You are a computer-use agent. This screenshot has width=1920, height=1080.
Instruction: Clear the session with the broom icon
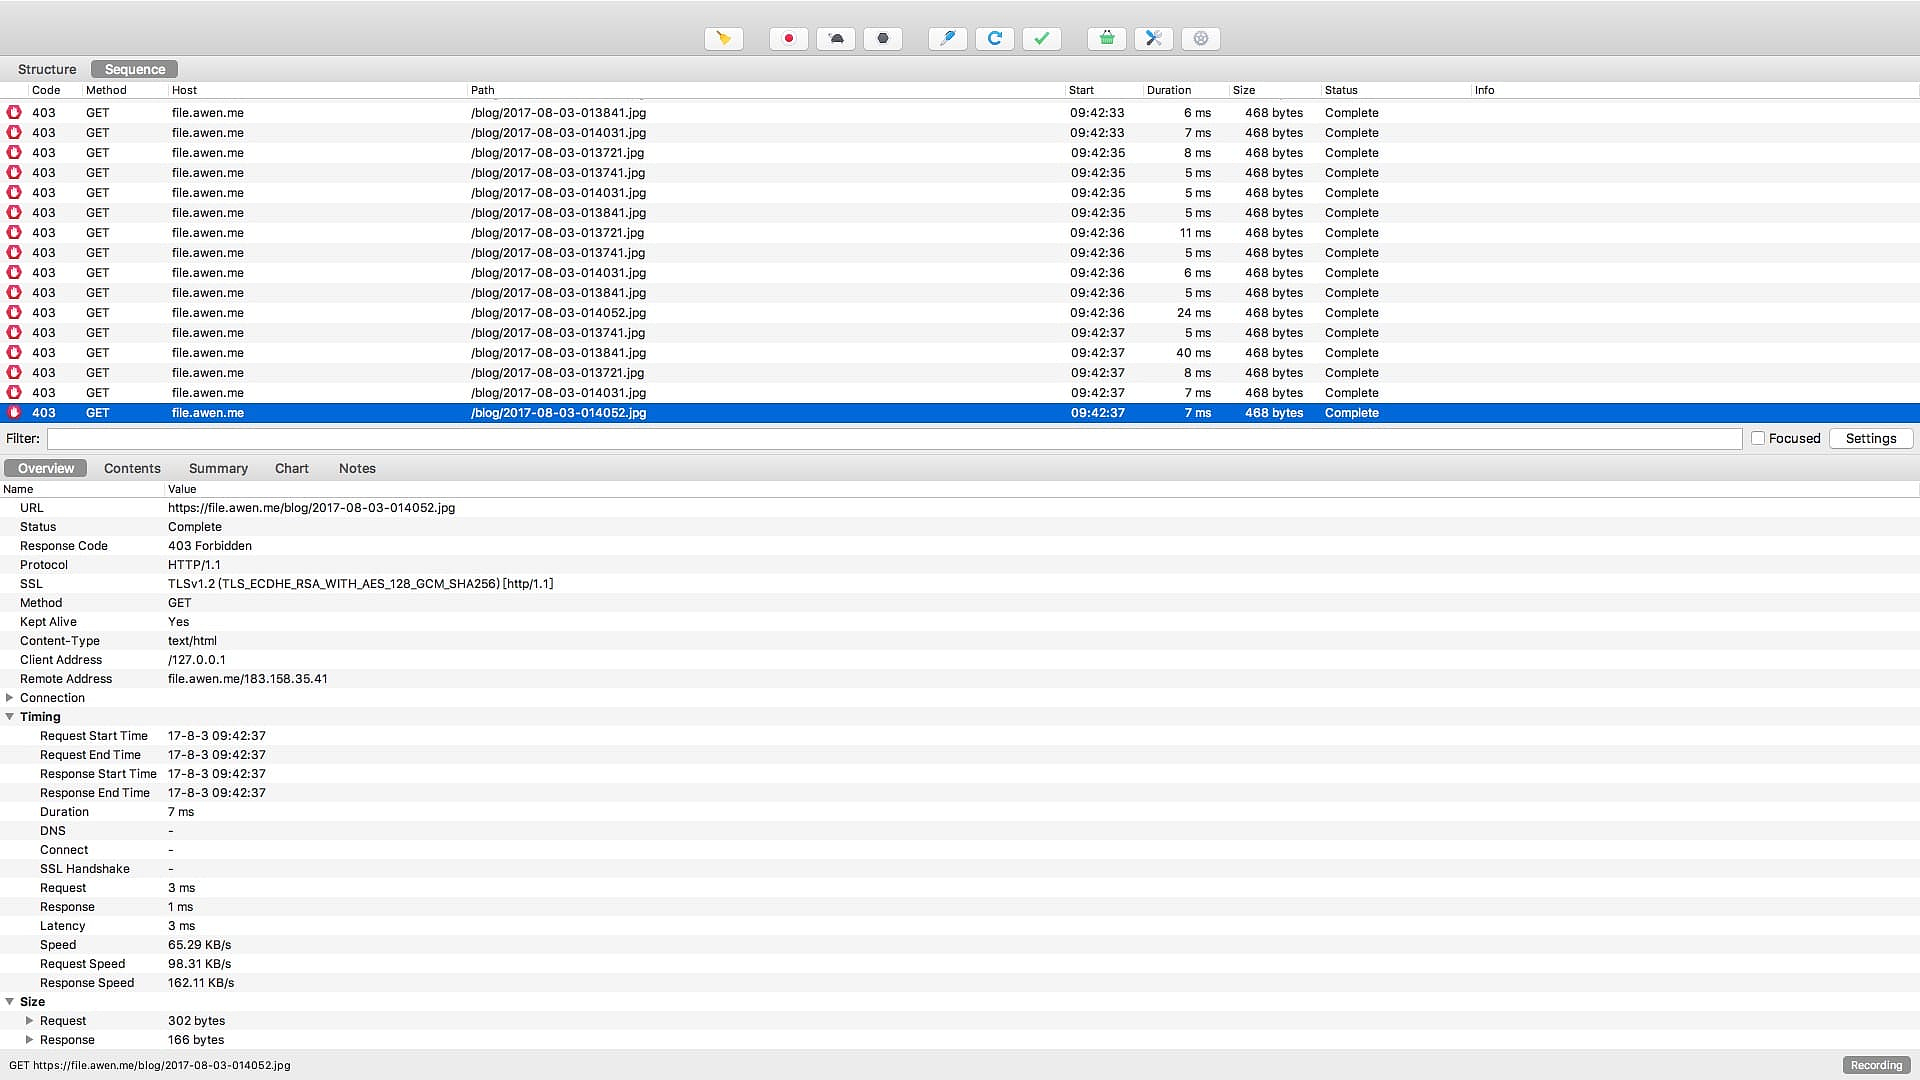[x=723, y=38]
